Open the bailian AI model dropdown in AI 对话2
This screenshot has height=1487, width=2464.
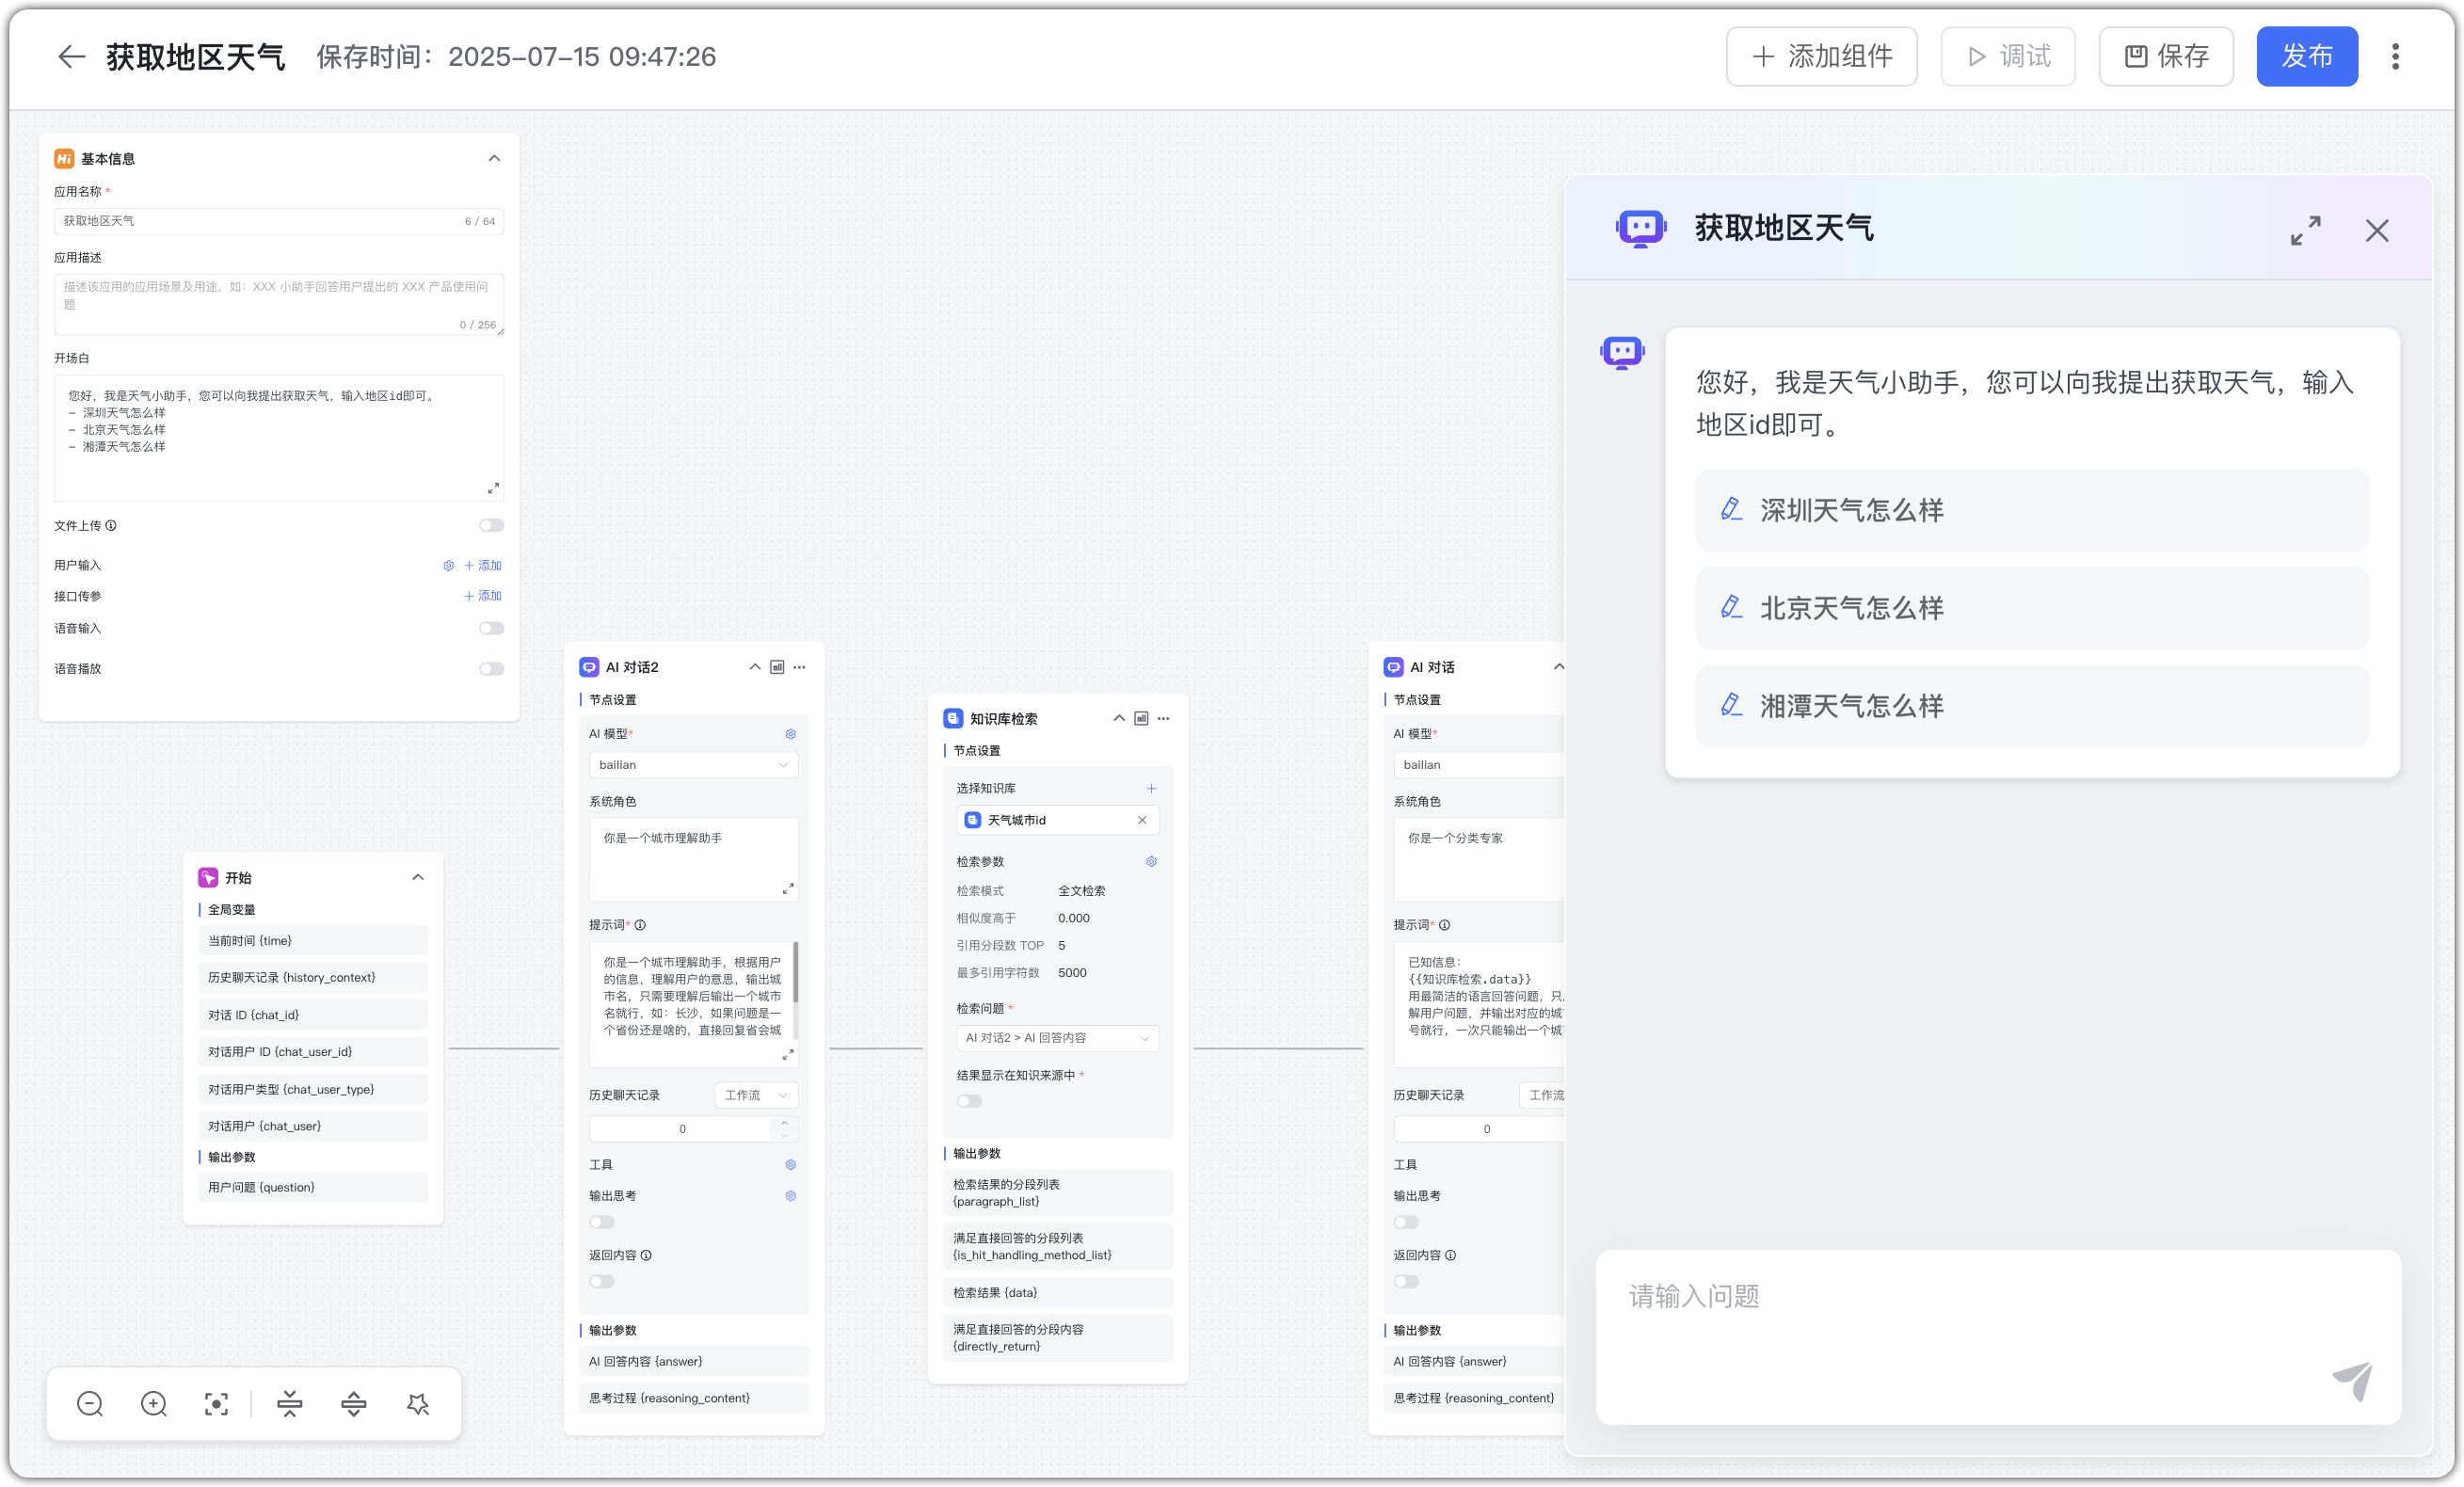pos(693,765)
